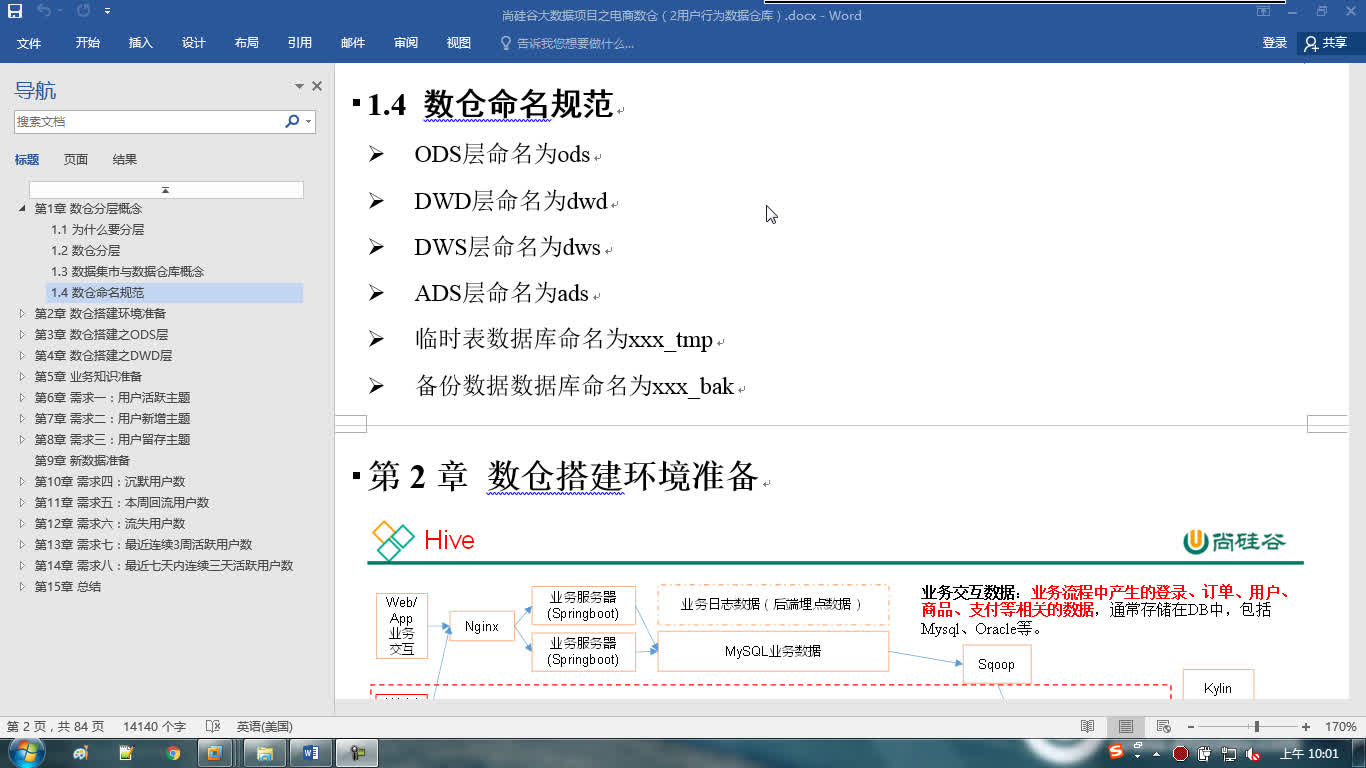The height and width of the screenshot is (768, 1366).
Task: Switch to the 视图 ribbon tab
Action: coord(459,43)
